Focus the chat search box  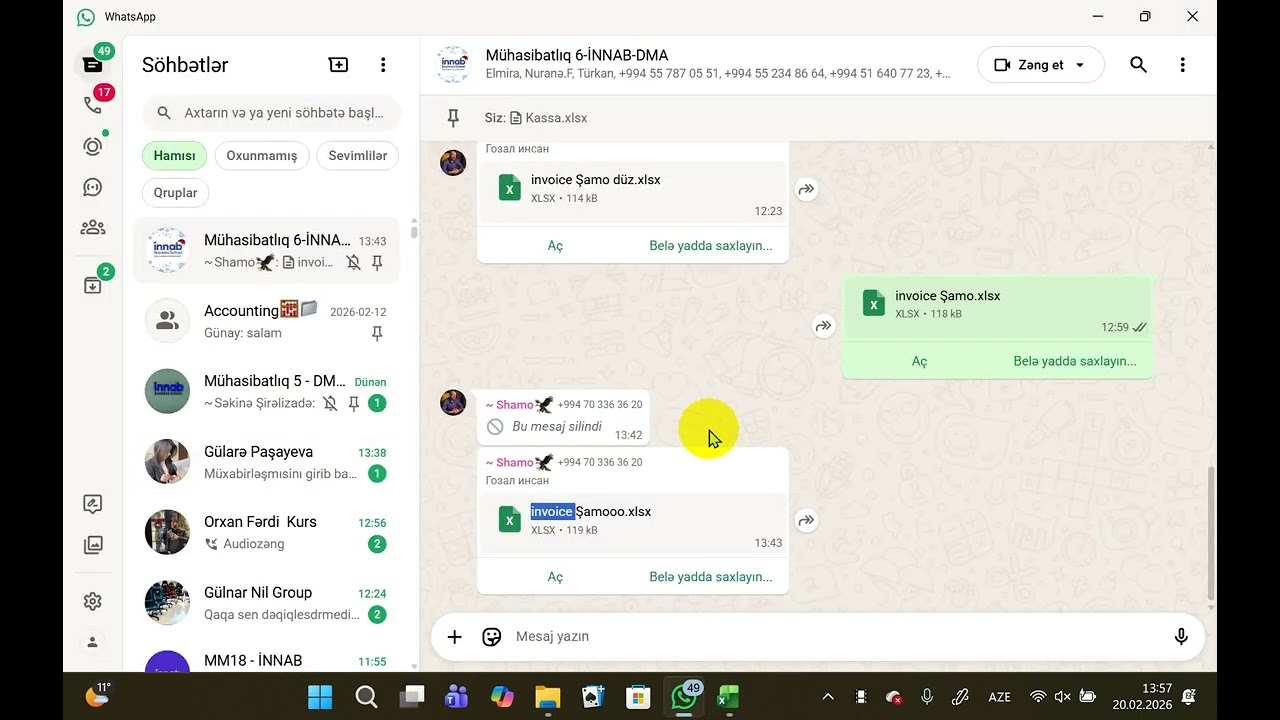click(x=271, y=113)
